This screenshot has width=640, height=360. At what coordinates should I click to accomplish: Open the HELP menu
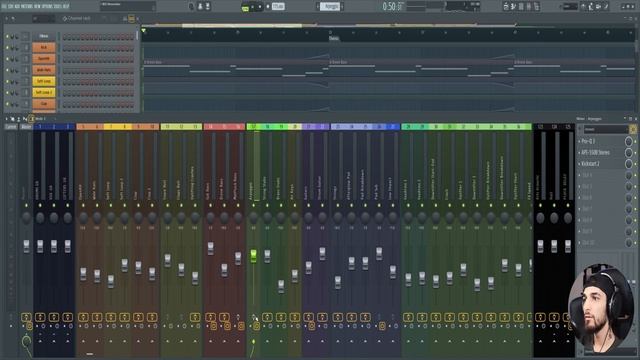tap(67, 7)
